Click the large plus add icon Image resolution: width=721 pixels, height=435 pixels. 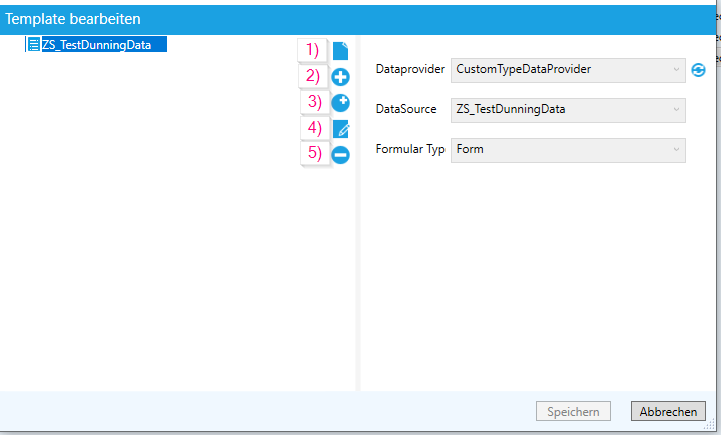pyautogui.click(x=340, y=77)
